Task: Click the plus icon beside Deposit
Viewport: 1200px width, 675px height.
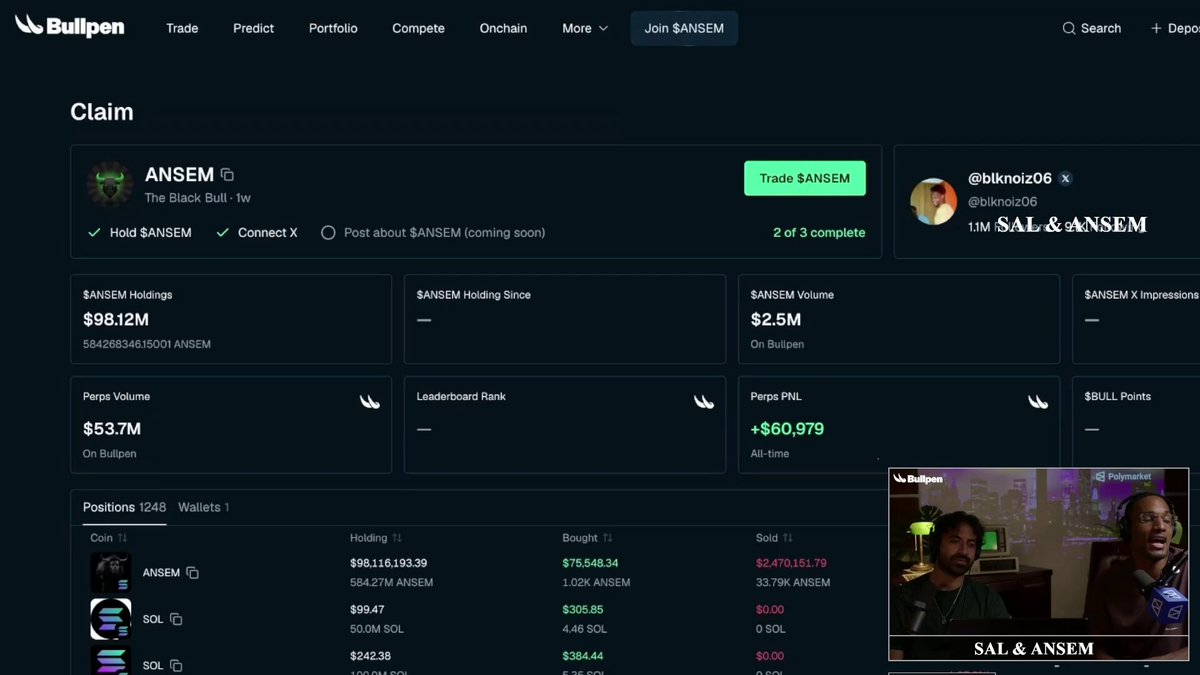Action: coord(1156,28)
